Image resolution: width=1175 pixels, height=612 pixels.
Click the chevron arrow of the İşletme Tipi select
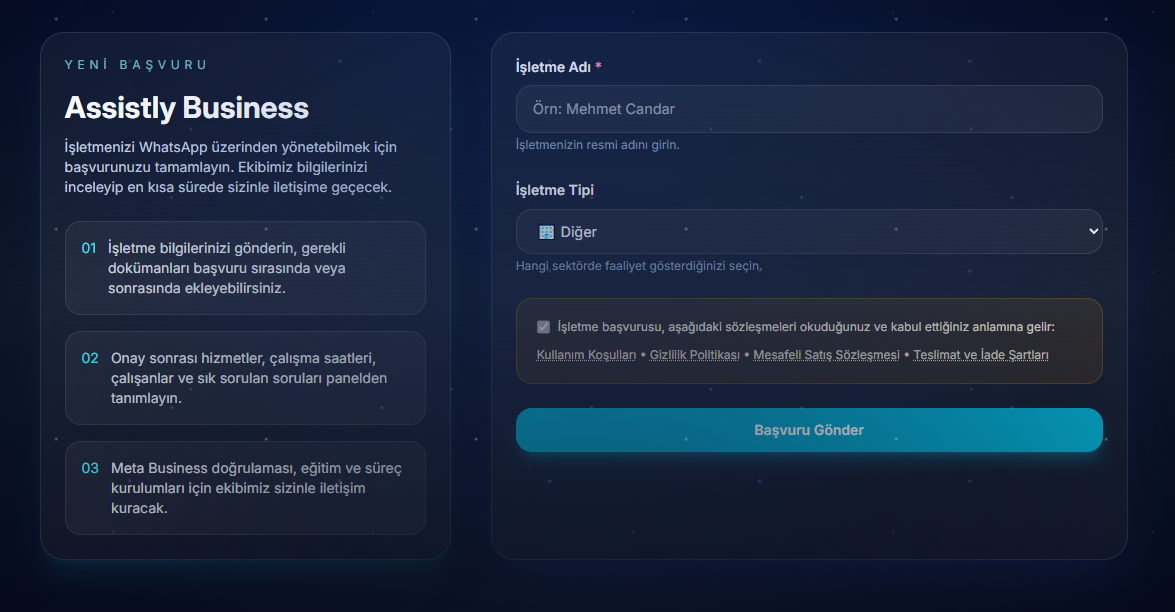1091,232
